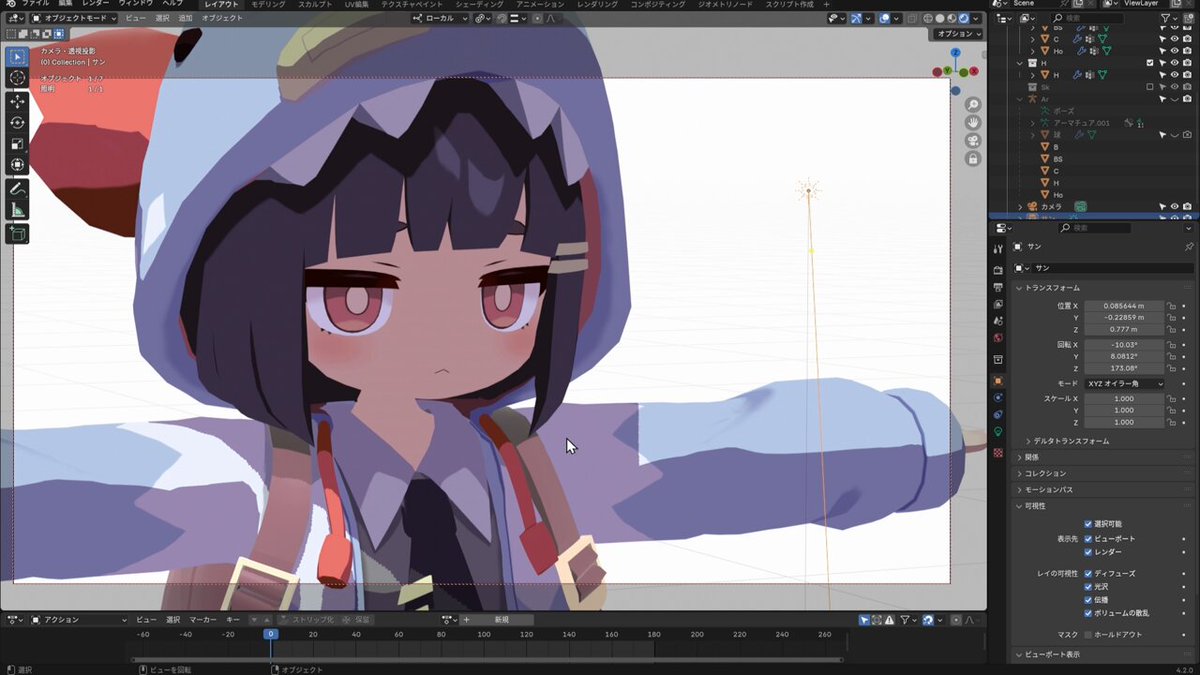Switch to wireframe viewport shading
The height and width of the screenshot is (675, 1200).
(927, 18)
